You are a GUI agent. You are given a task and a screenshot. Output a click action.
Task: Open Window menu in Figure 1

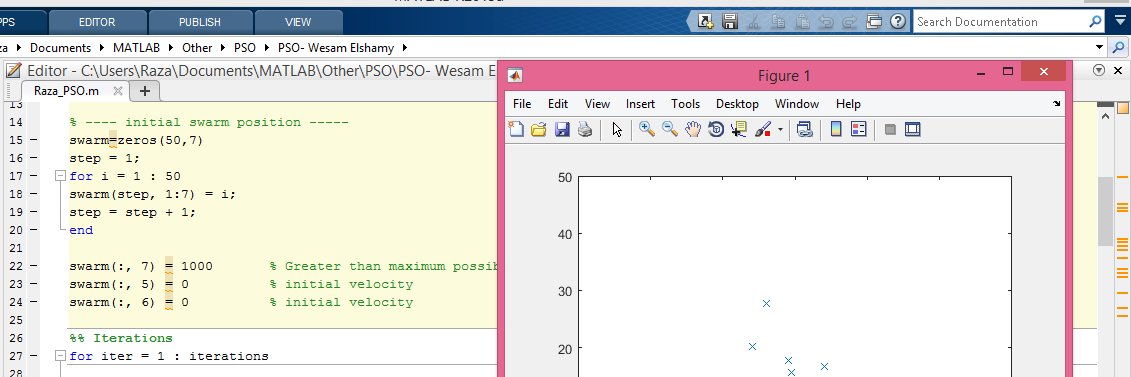click(x=797, y=104)
